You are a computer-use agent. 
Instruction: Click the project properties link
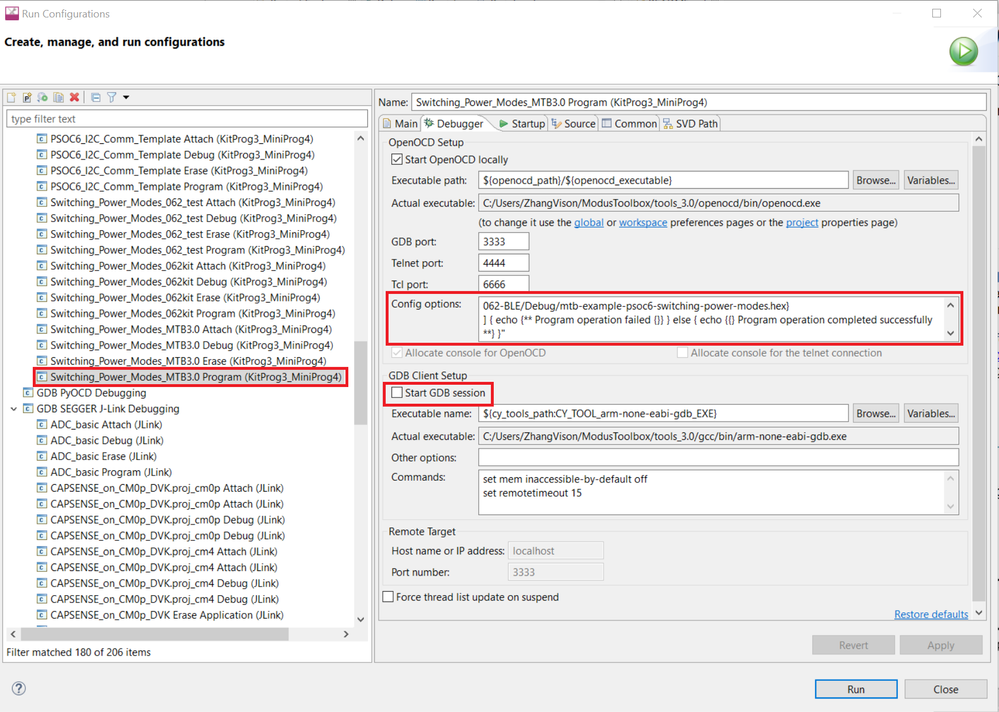[x=801, y=222]
